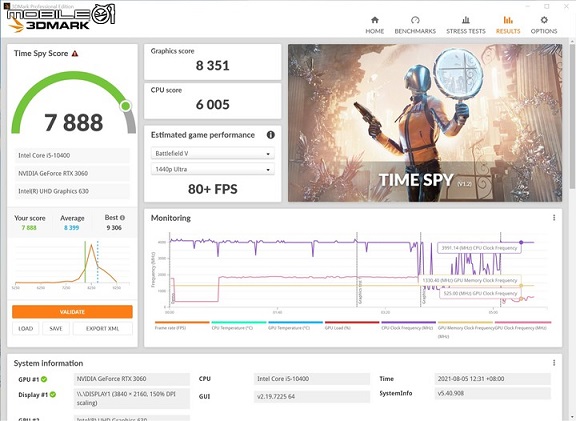
Task: Click NVIDIA GeForce RTX 3060 row under score
Action: [x=72, y=173]
